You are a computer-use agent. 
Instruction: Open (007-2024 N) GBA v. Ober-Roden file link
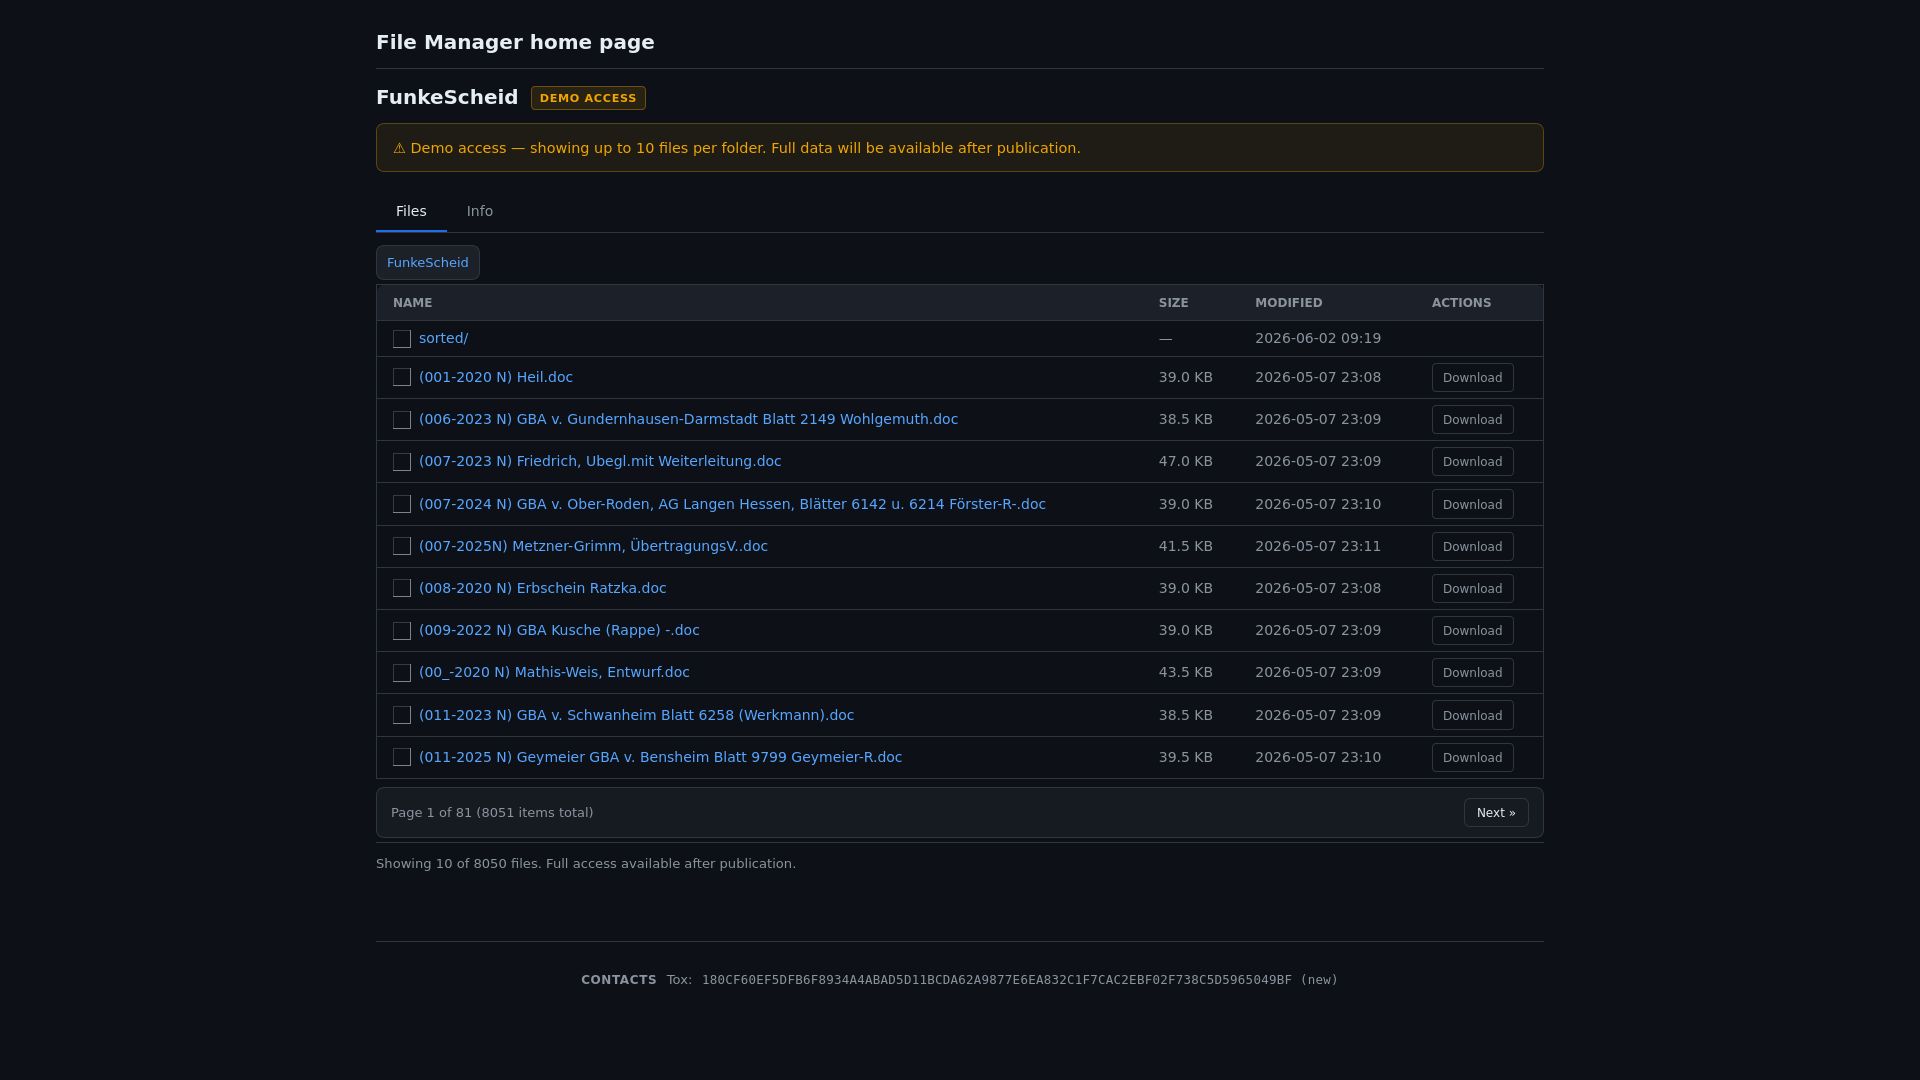click(732, 504)
